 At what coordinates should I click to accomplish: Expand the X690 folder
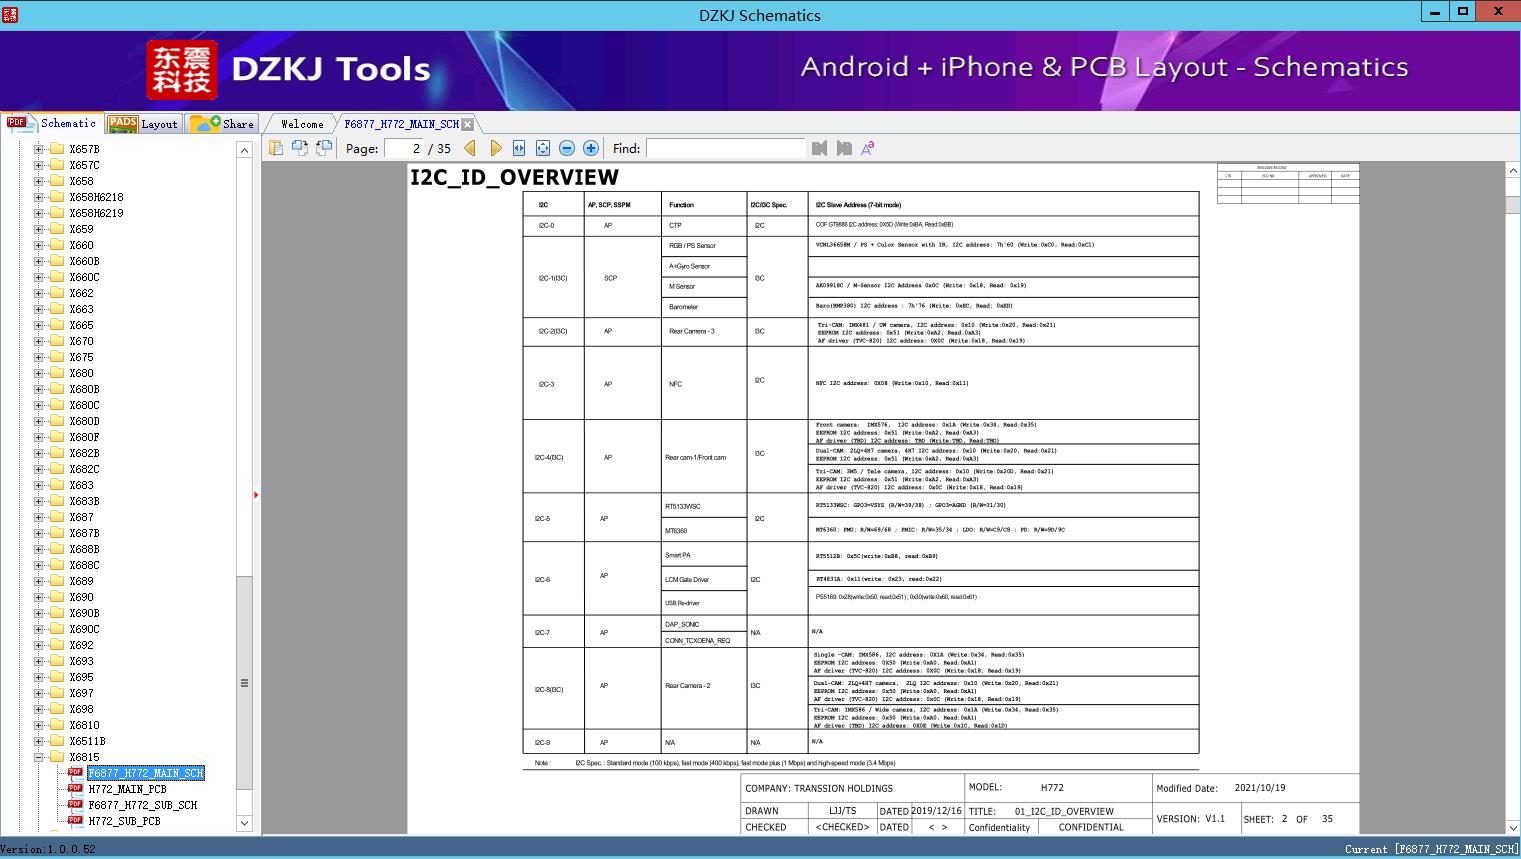point(39,597)
